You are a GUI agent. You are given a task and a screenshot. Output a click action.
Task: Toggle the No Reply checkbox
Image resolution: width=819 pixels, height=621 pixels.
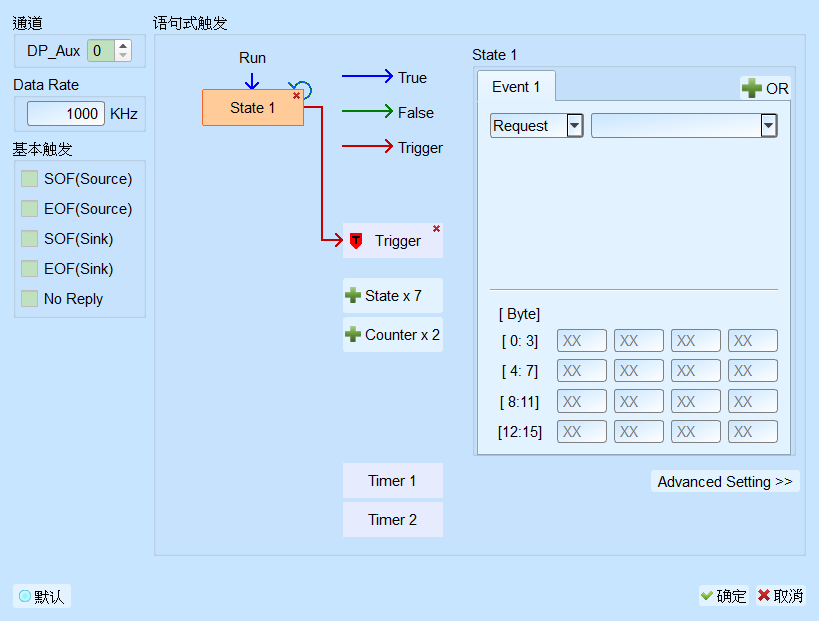(29, 299)
